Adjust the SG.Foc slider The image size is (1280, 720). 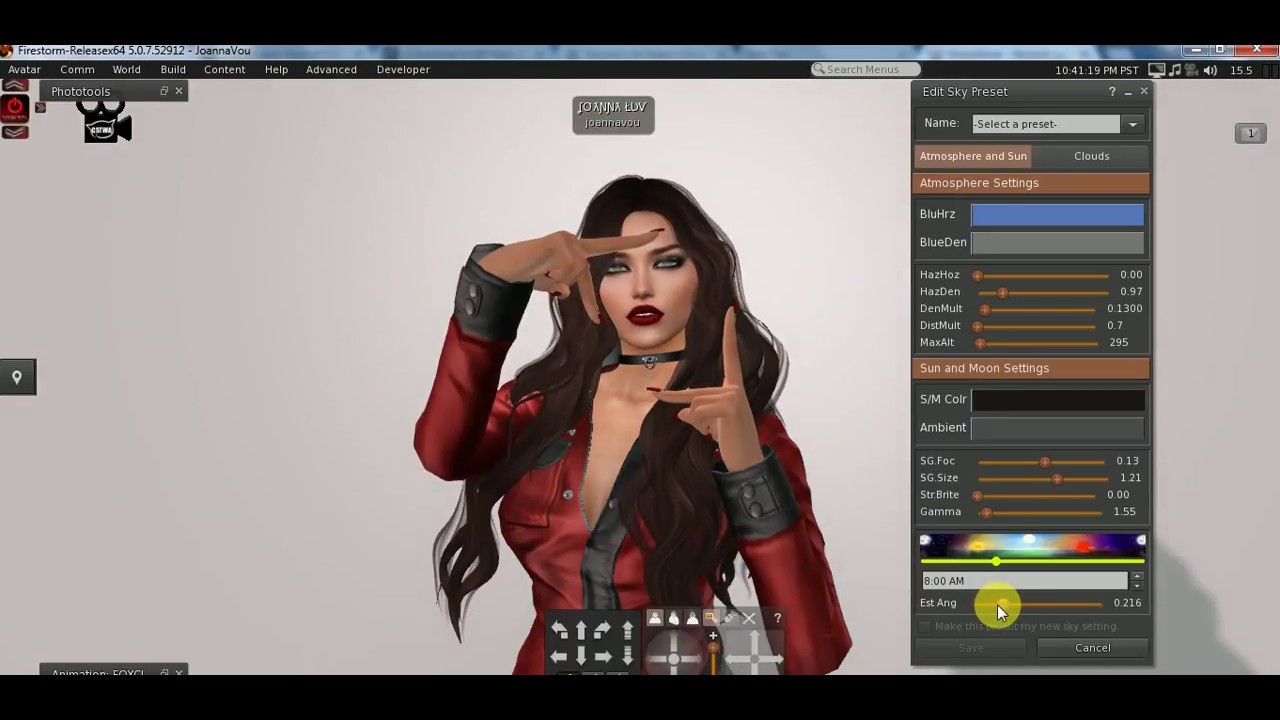[x=1041, y=461]
